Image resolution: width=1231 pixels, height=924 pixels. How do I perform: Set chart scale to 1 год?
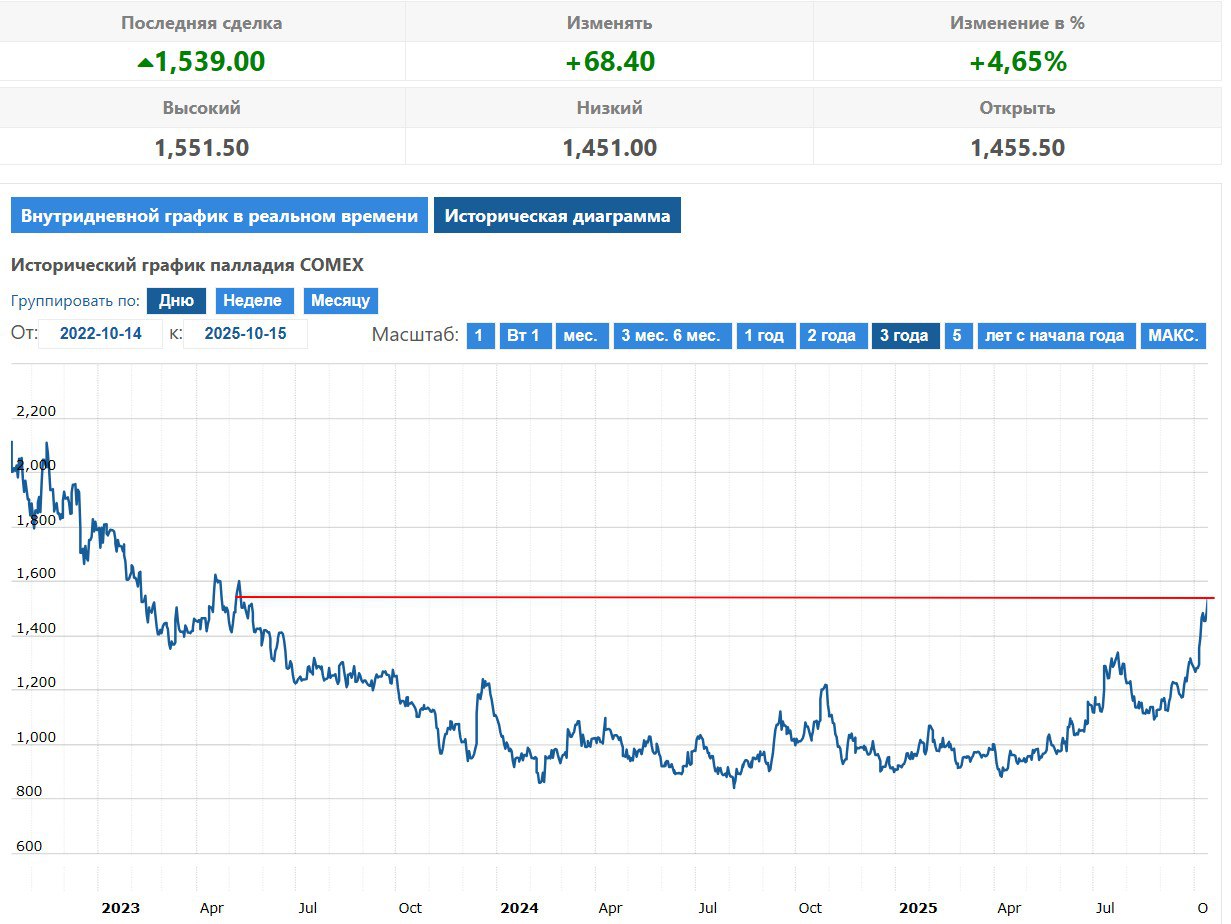(x=766, y=336)
